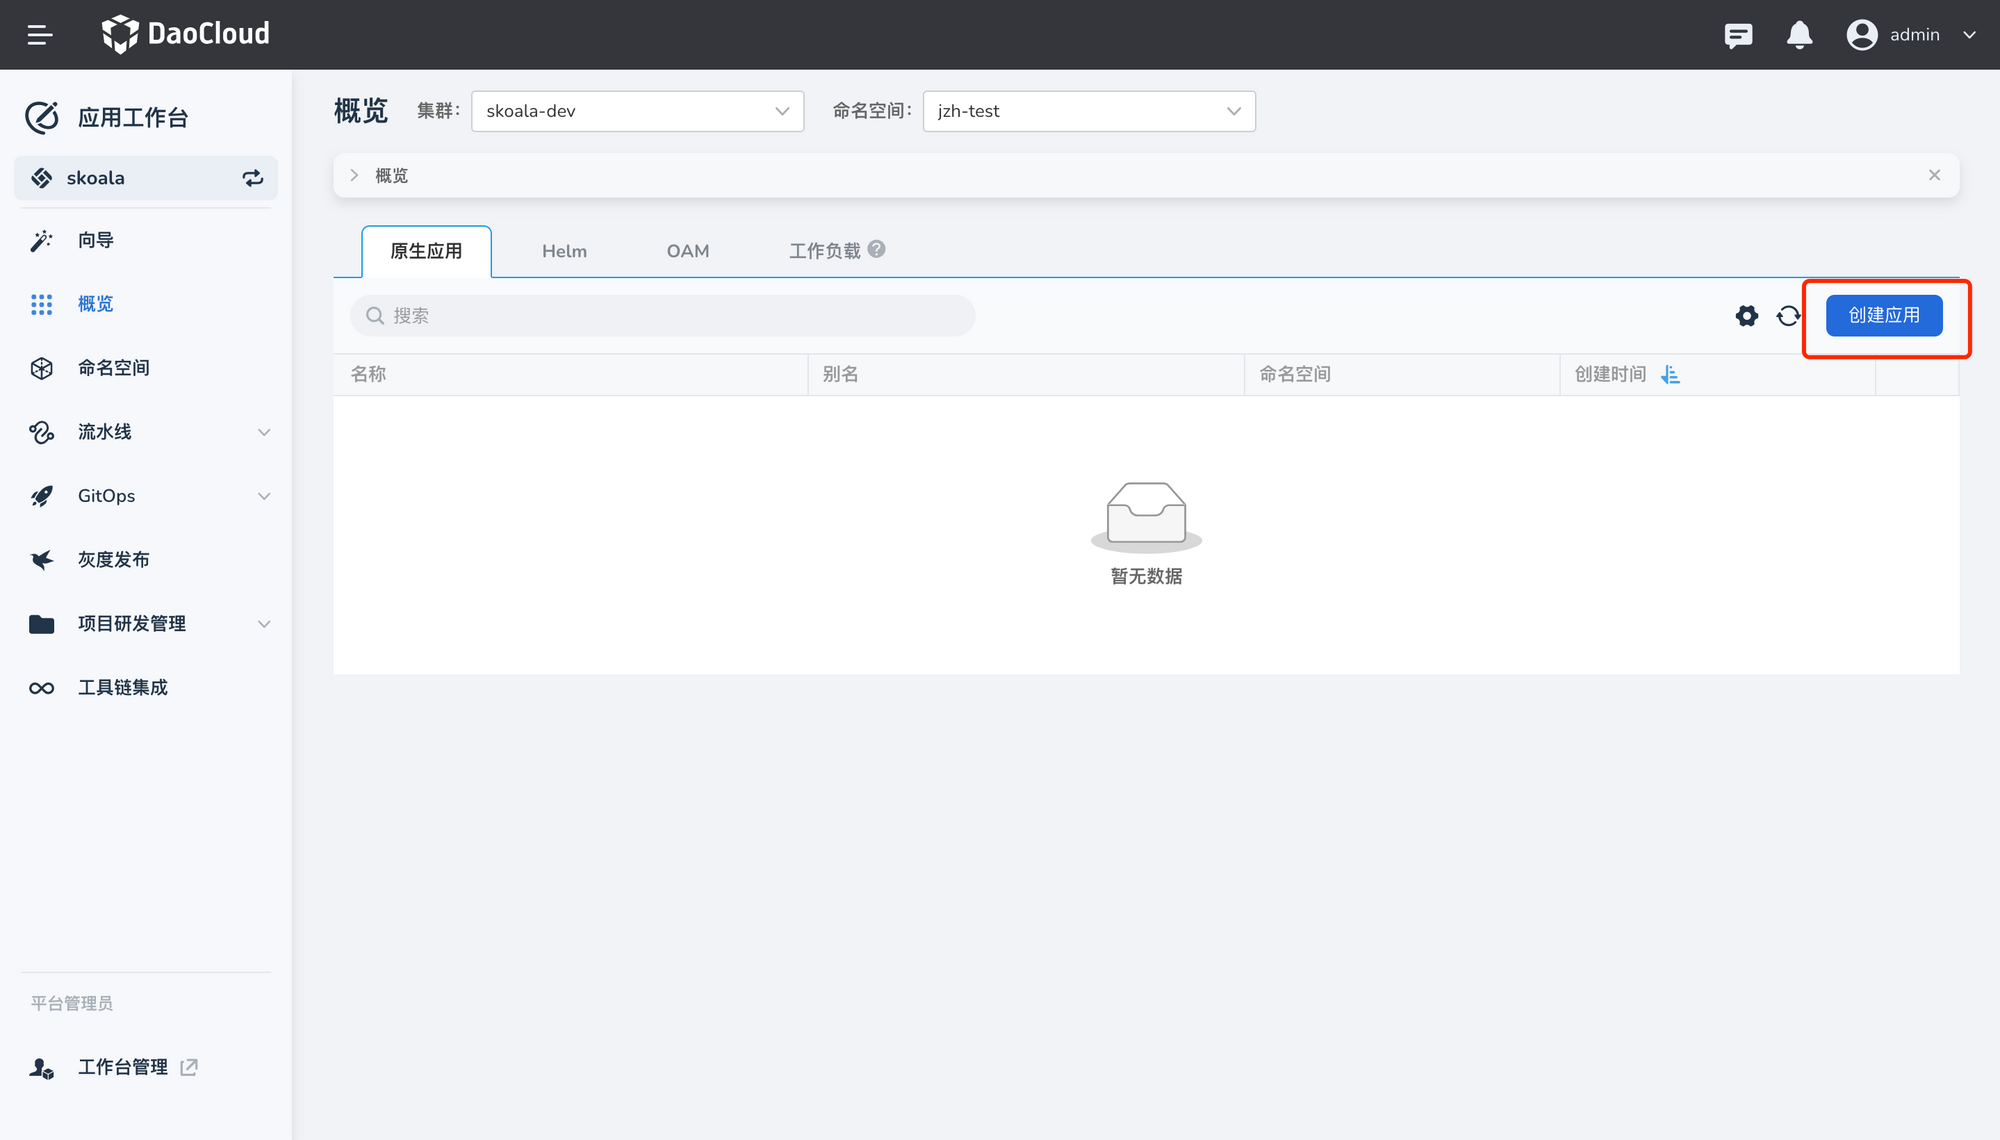Click the 工具链集成 infinity icon
Viewport: 2000px width, 1140px height.
41,688
